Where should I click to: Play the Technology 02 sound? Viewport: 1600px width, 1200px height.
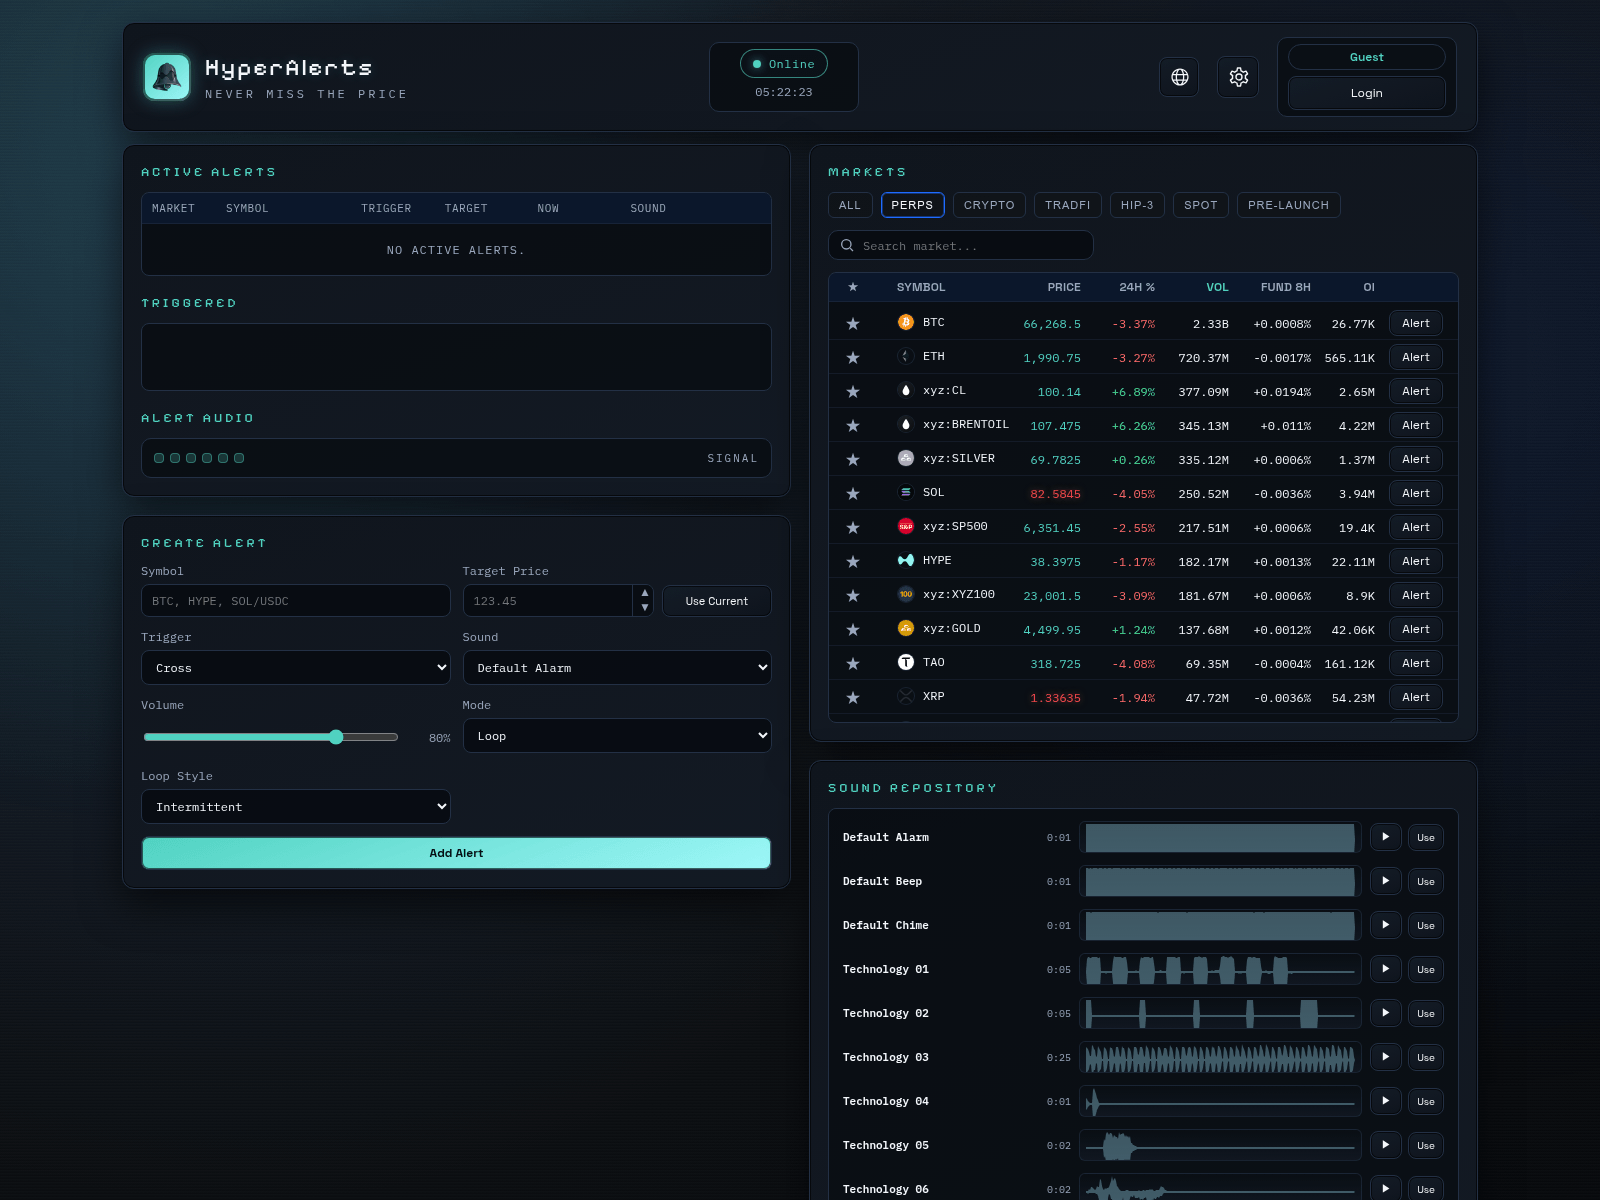point(1385,1013)
